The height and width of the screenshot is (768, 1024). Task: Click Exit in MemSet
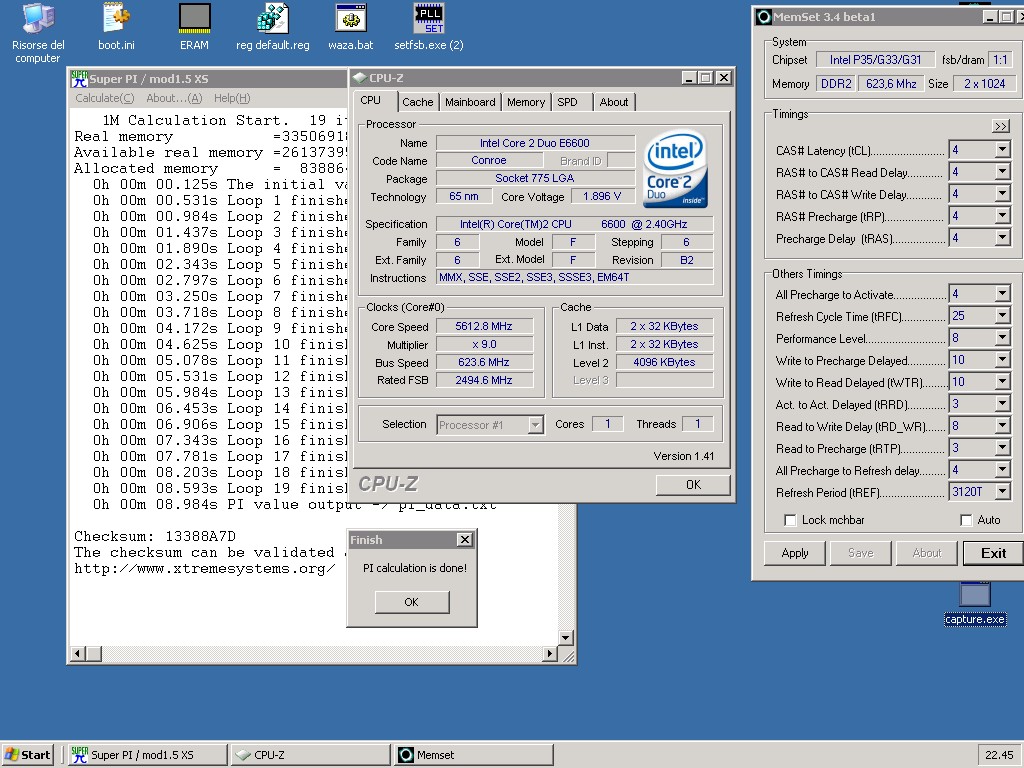993,553
